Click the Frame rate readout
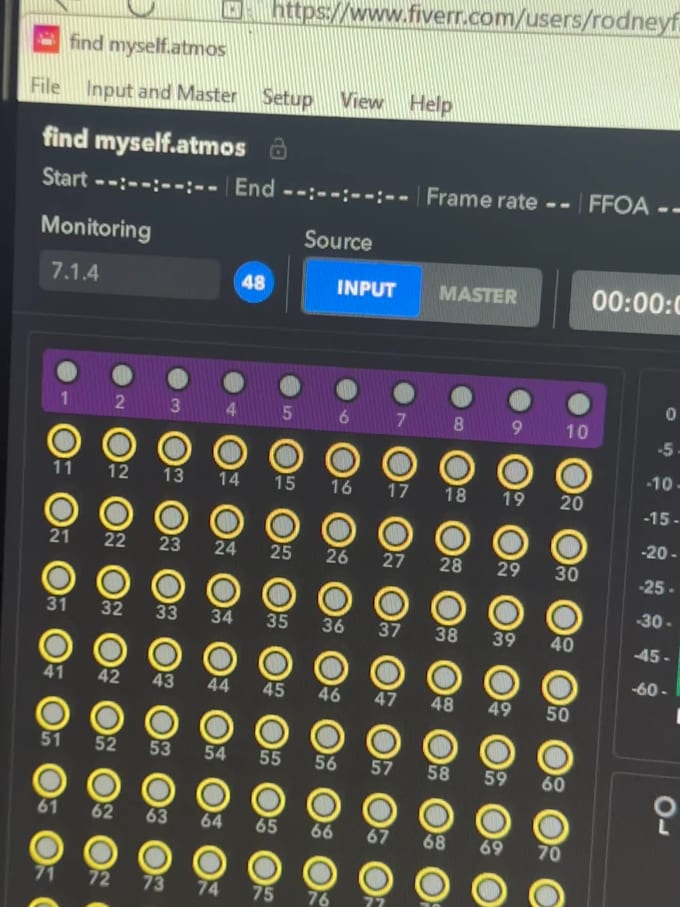The width and height of the screenshot is (680, 907). pos(498,201)
